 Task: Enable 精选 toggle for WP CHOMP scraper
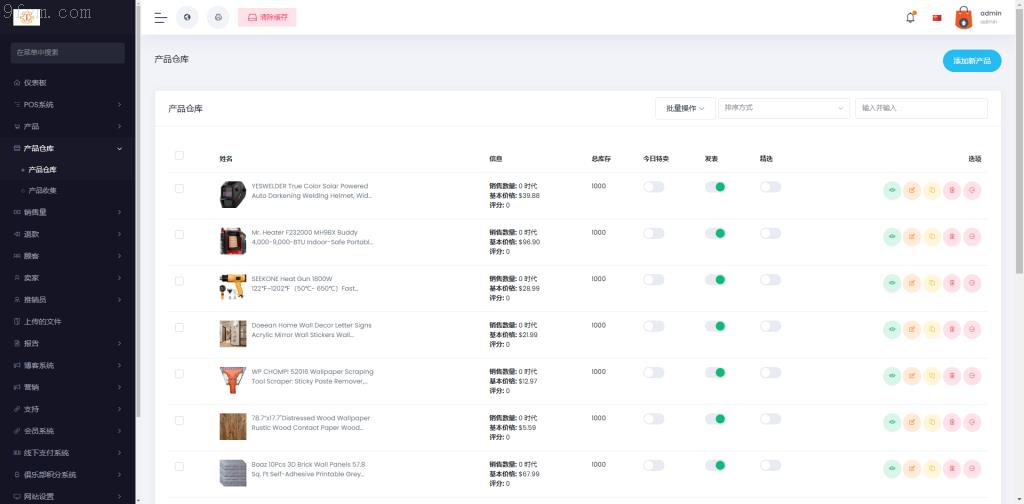pyautogui.click(x=770, y=372)
